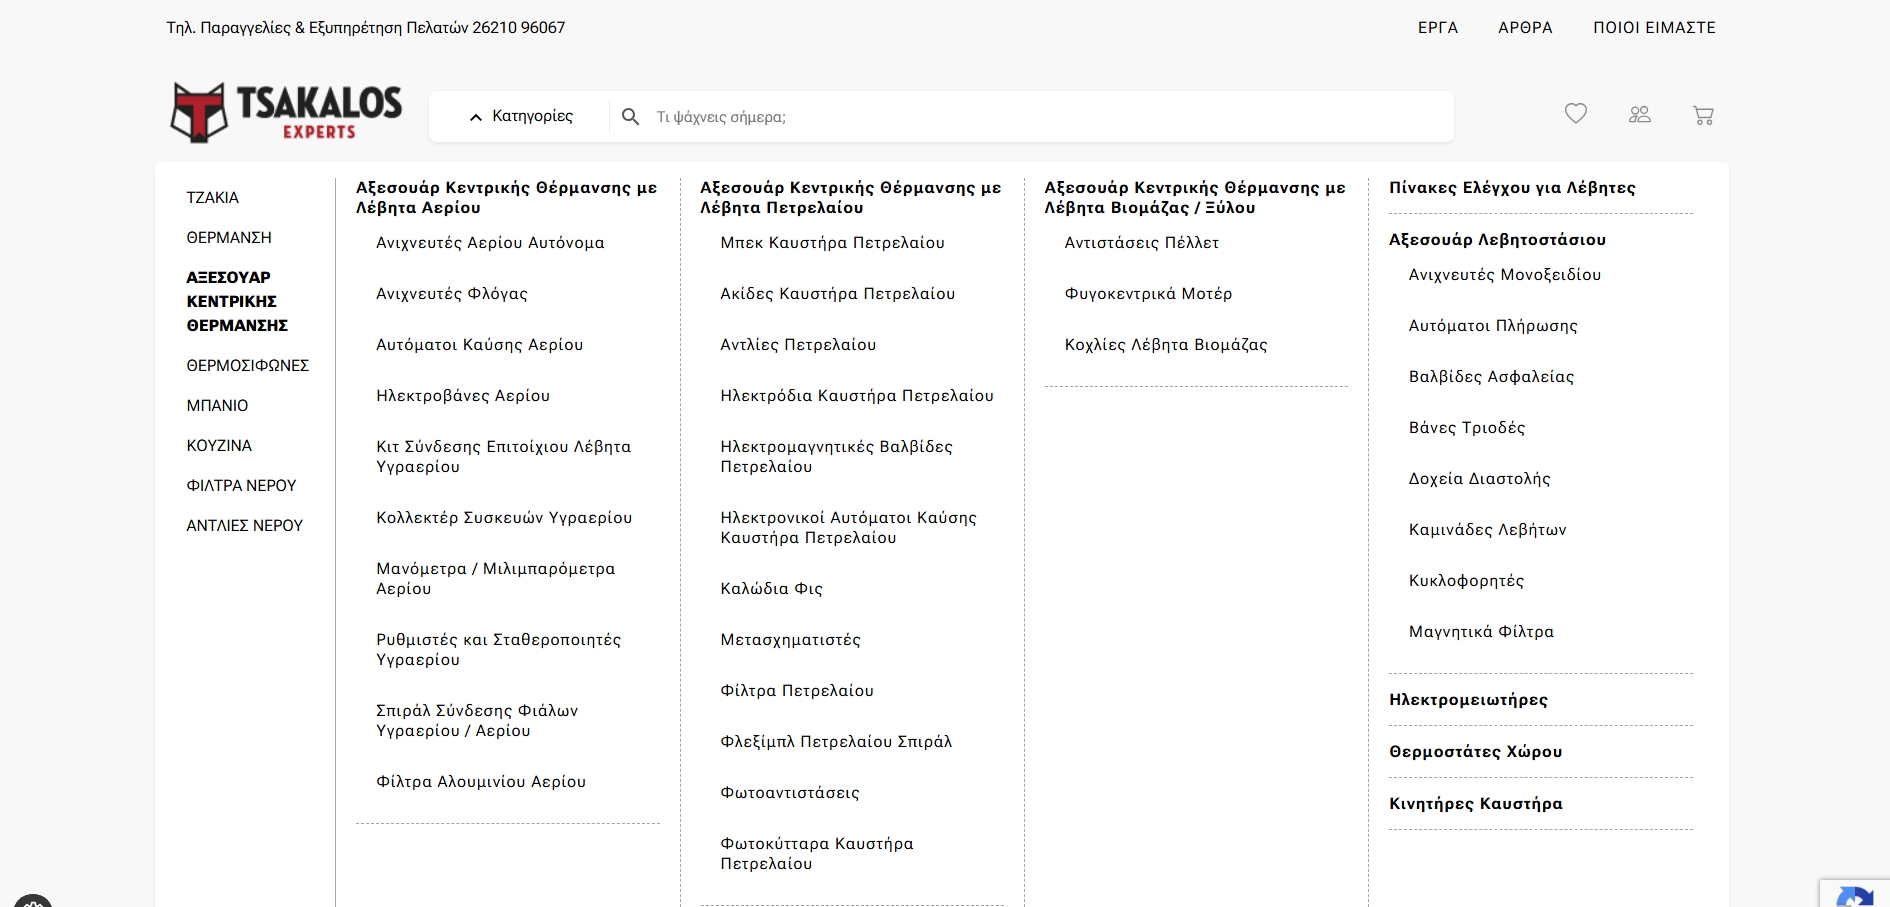1890x907 pixels.
Task: Open Καμινάδες Λεβήτων
Action: pos(1487,530)
